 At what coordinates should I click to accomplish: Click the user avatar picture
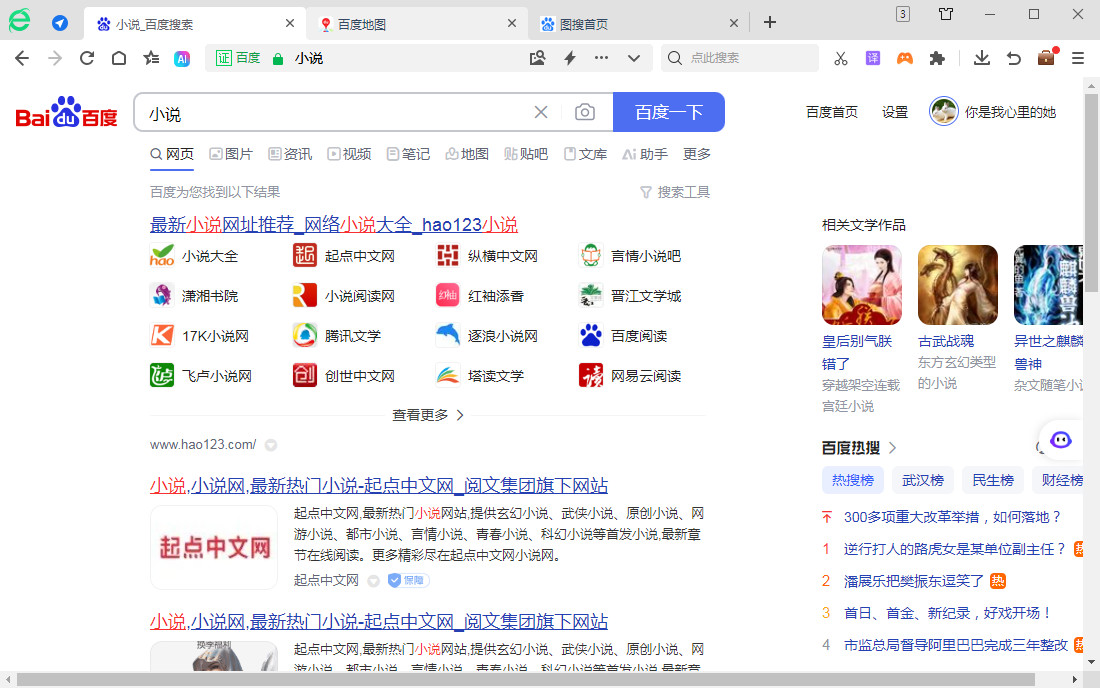pos(944,112)
